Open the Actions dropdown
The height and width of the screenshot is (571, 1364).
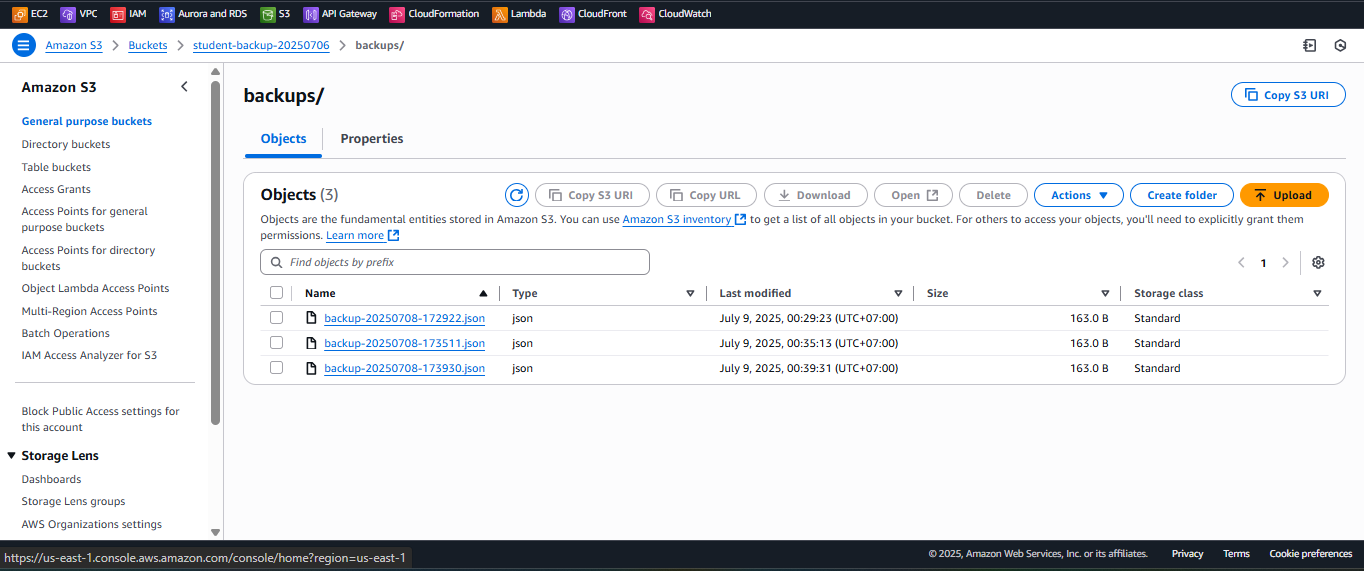[1079, 195]
